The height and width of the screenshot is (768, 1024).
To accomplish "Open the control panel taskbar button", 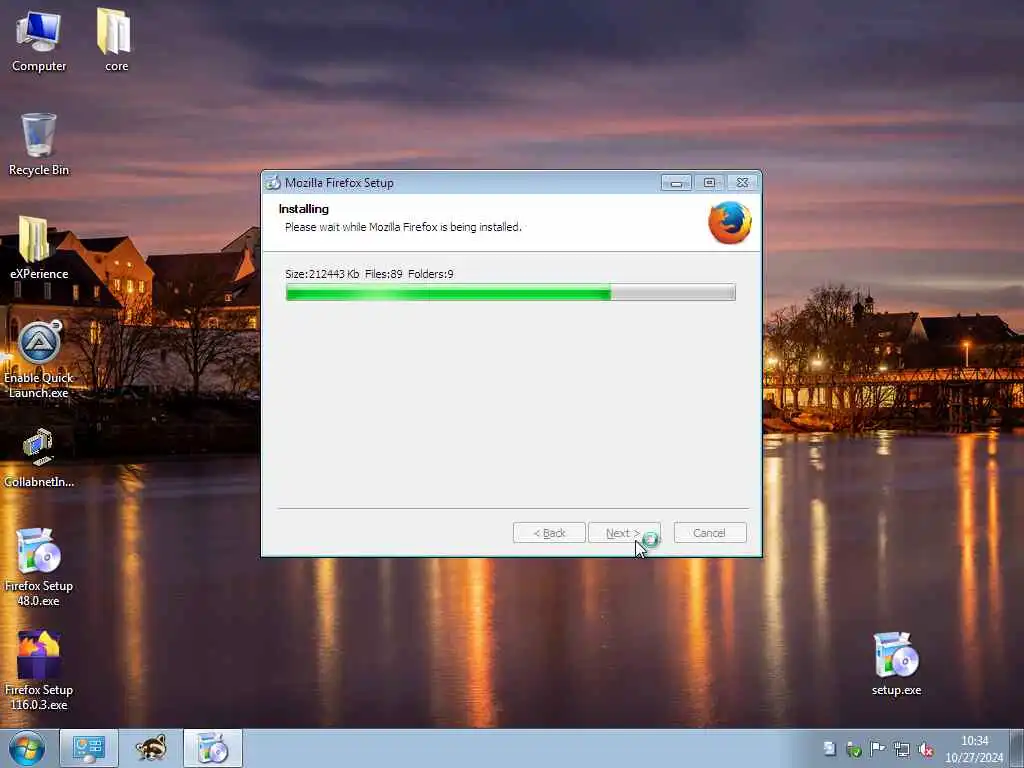I will [x=89, y=748].
